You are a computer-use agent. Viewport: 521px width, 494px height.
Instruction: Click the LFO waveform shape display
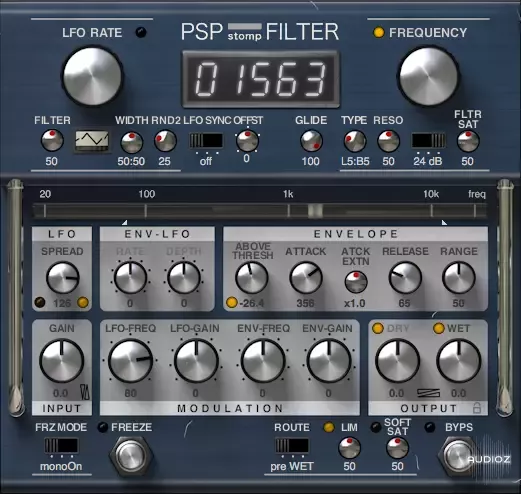tap(92, 141)
